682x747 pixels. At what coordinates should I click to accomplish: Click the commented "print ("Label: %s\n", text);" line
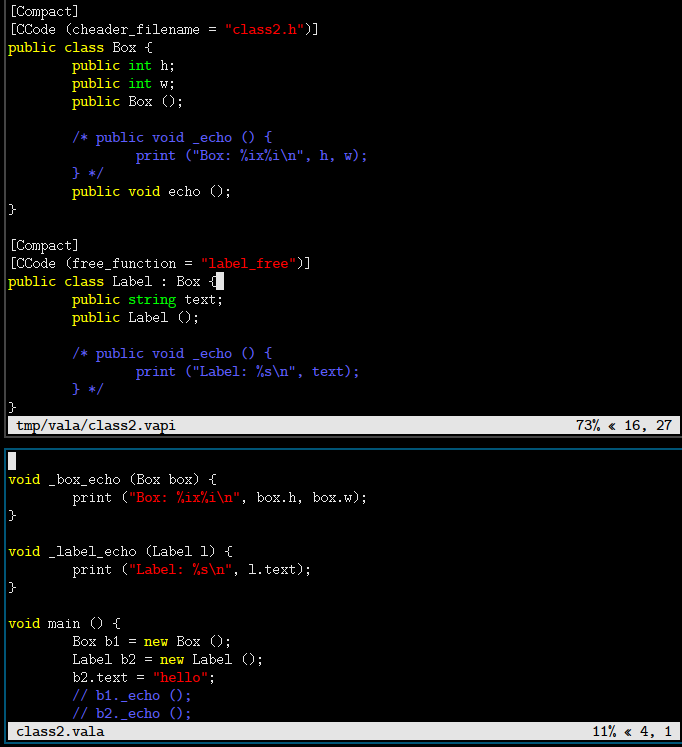pos(248,372)
